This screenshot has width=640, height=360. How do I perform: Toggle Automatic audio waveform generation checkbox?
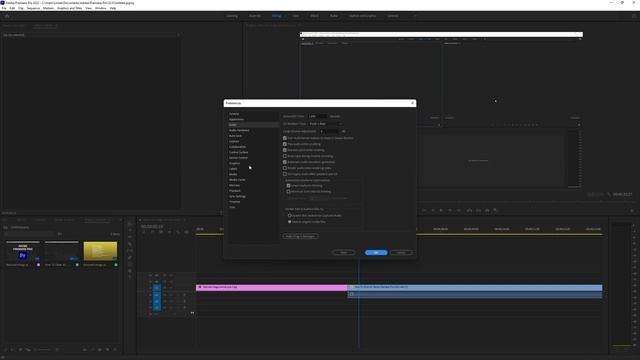[x=285, y=162]
